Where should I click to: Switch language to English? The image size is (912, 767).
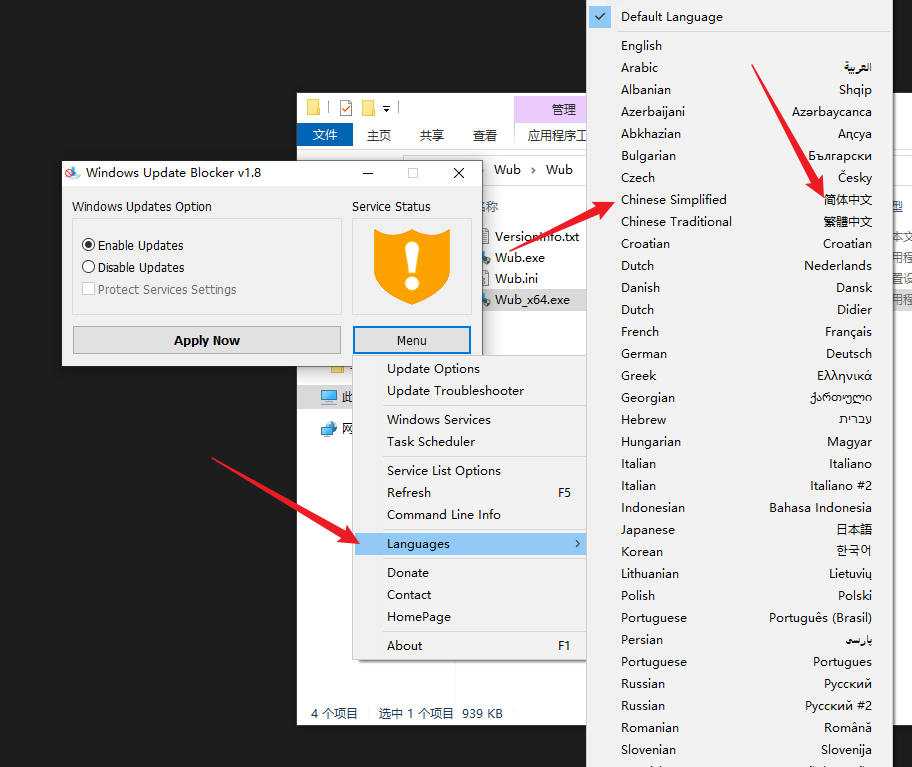tap(739, 46)
